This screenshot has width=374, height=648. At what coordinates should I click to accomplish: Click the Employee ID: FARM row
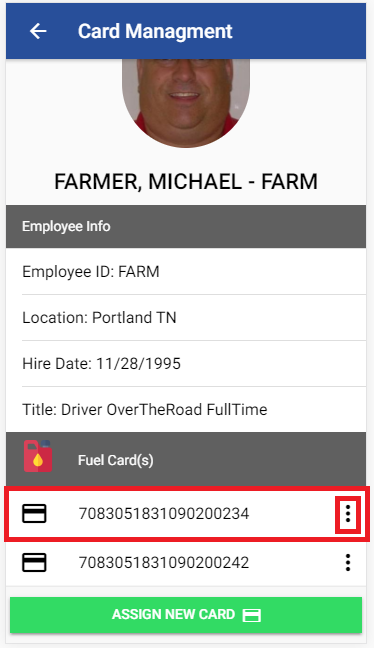[186, 272]
